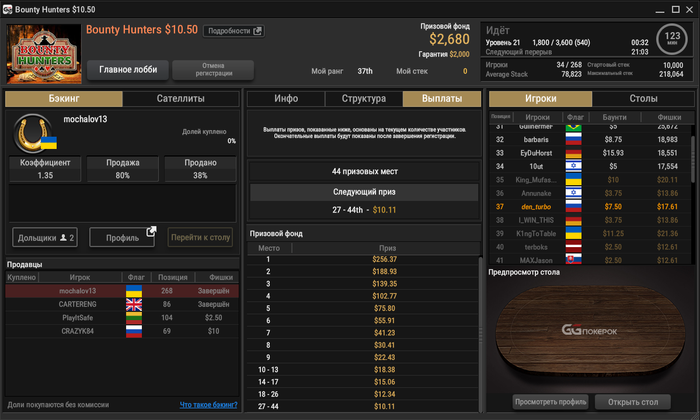Open the Профиль button
Image resolution: width=700 pixels, height=420 pixels.
pos(122,237)
